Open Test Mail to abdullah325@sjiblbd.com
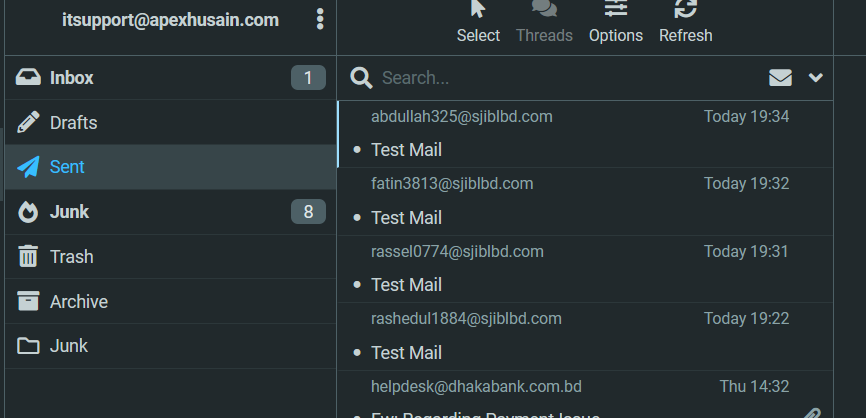Viewport: 866px width, 418px height. 406,150
